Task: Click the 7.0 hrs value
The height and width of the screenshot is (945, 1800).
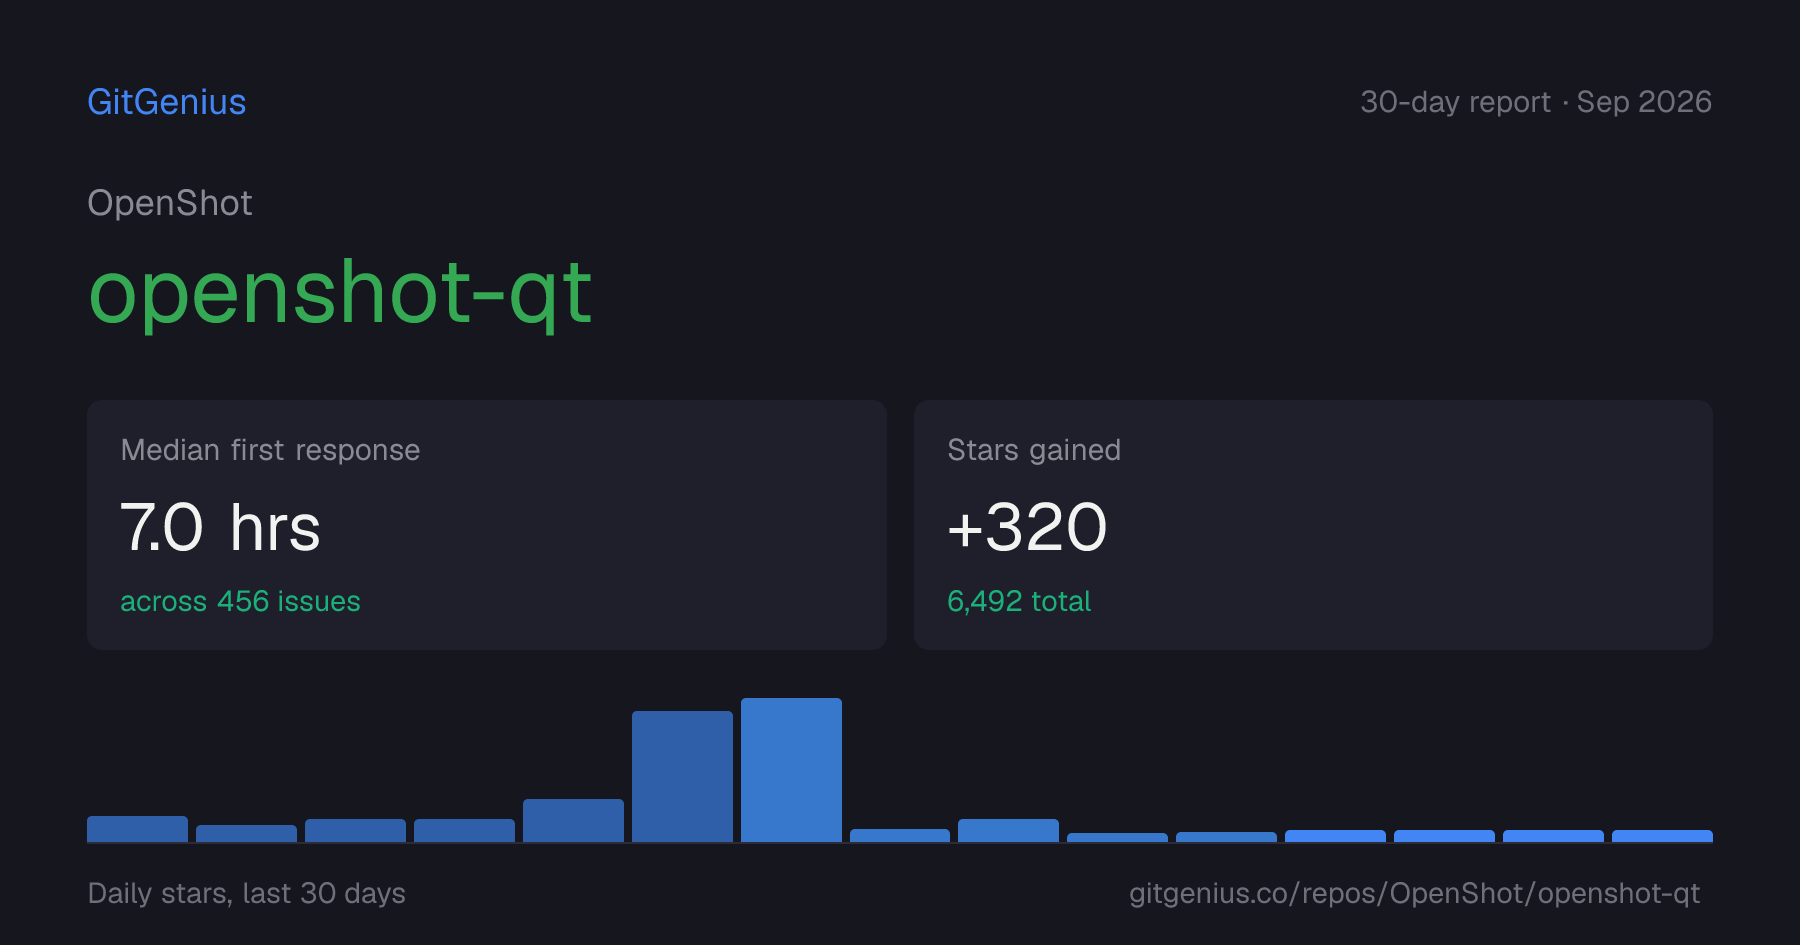Action: [x=220, y=528]
